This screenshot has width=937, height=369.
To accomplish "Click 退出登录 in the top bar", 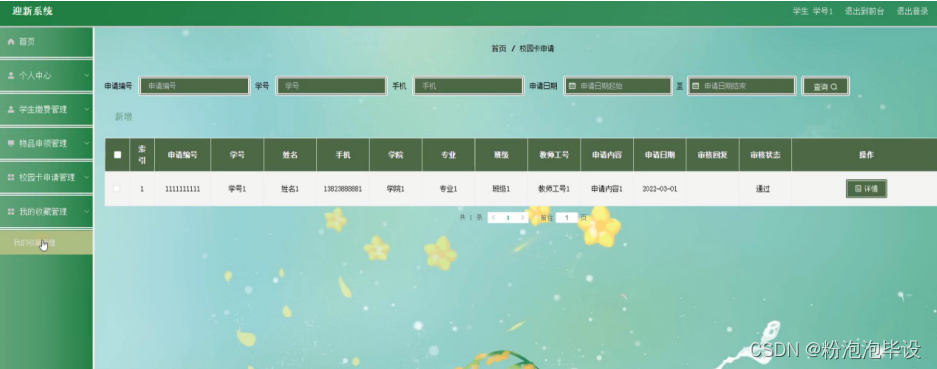I will tap(912, 11).
